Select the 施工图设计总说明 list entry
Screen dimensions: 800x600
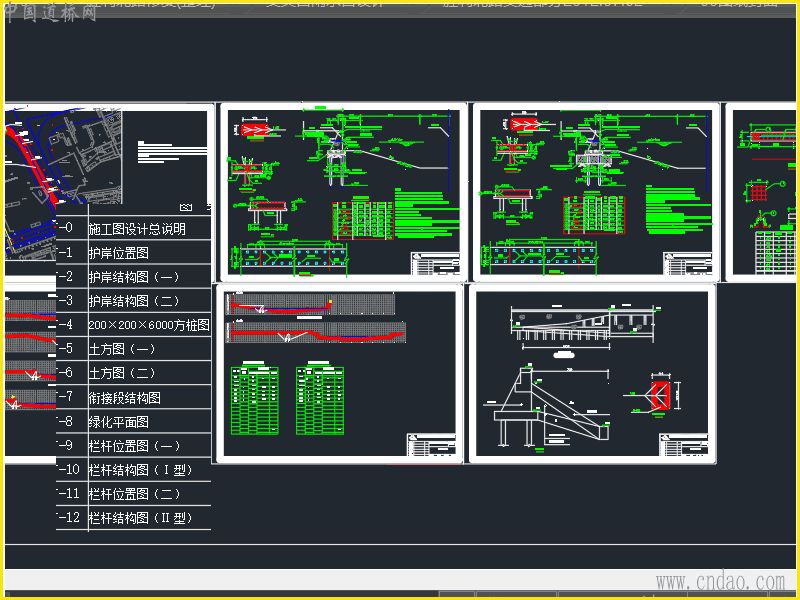point(137,229)
